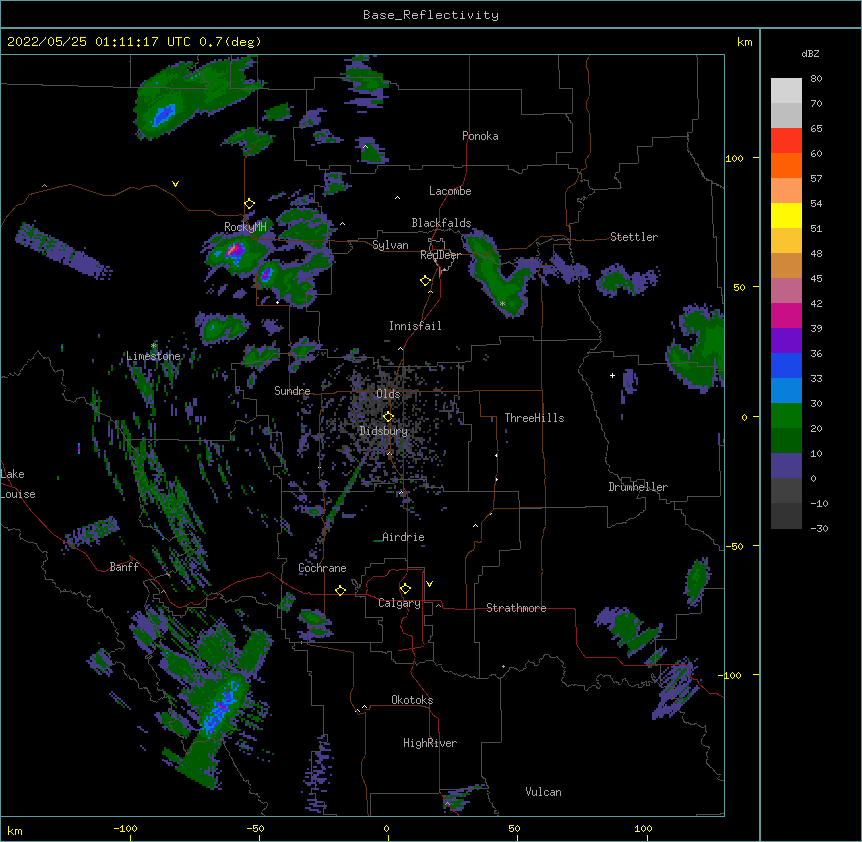Image resolution: width=862 pixels, height=842 pixels.
Task: Click the Stettler city label
Action: [x=634, y=237]
